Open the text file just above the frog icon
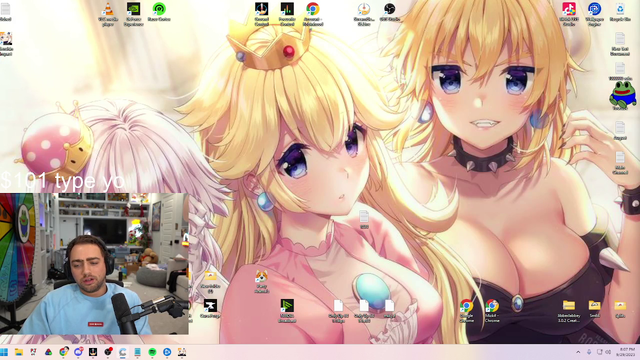 [620, 71]
